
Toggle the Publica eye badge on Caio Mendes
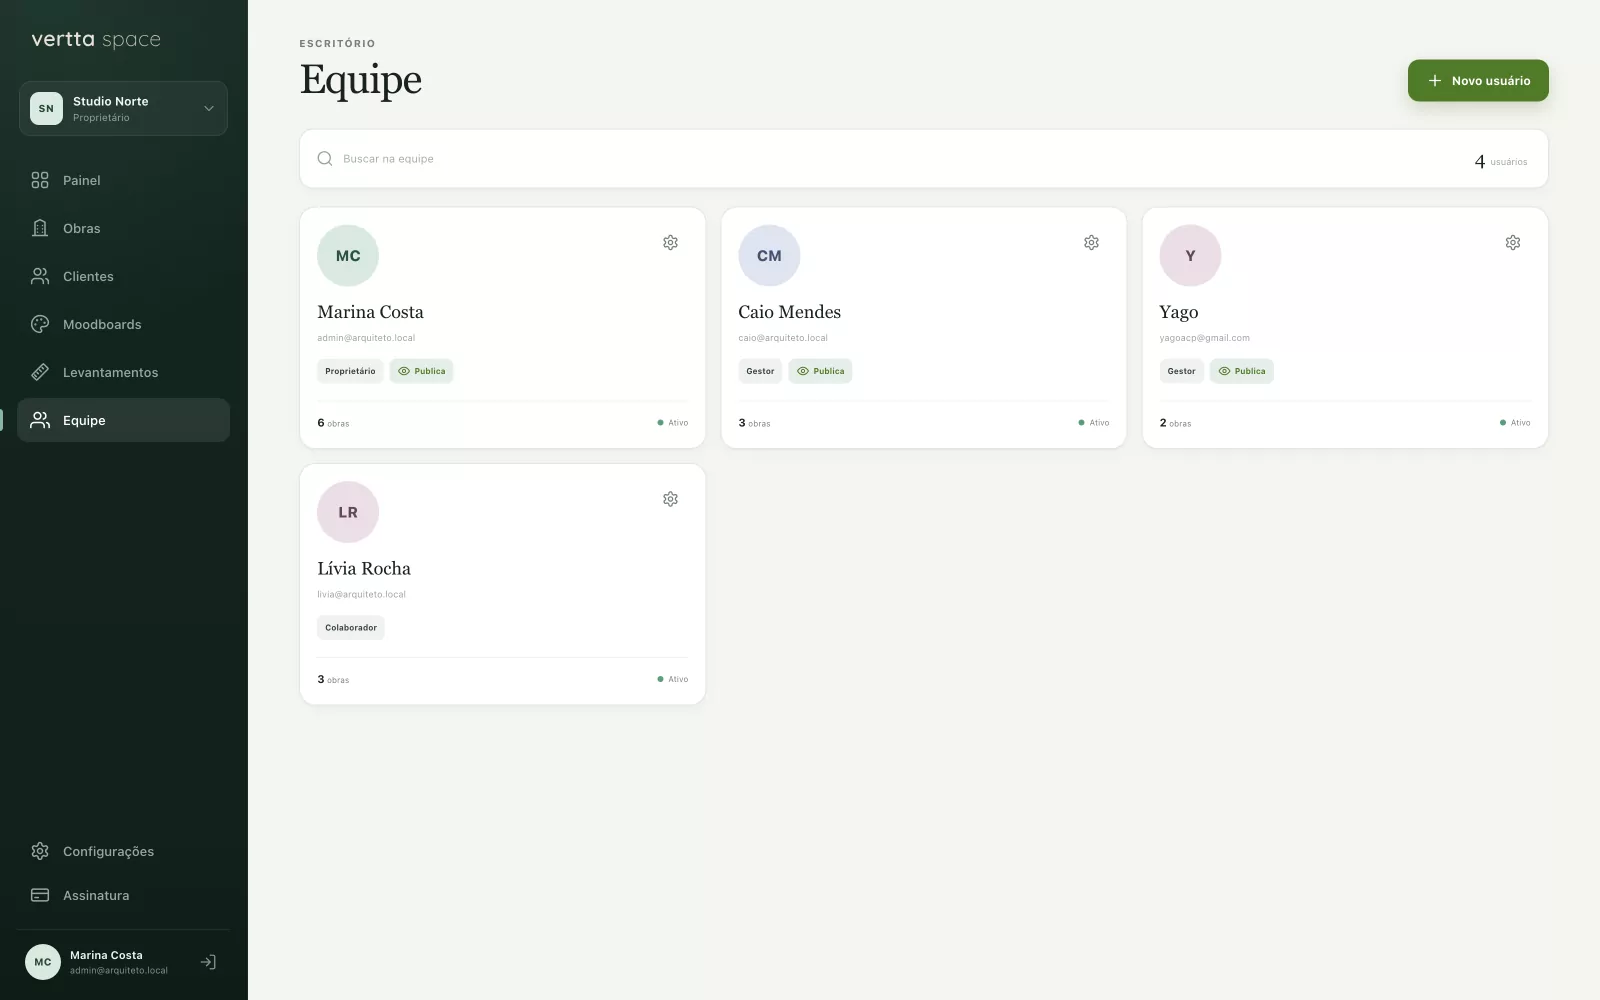[x=820, y=371]
